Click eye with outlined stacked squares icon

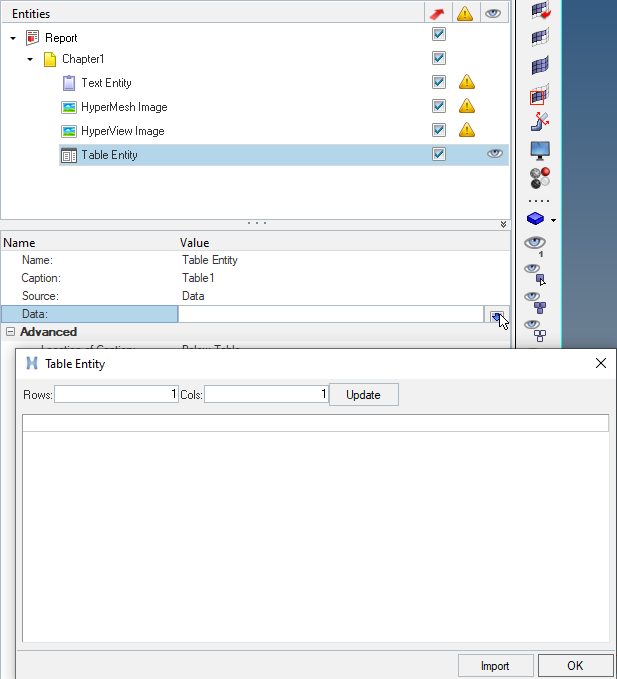[535, 330]
